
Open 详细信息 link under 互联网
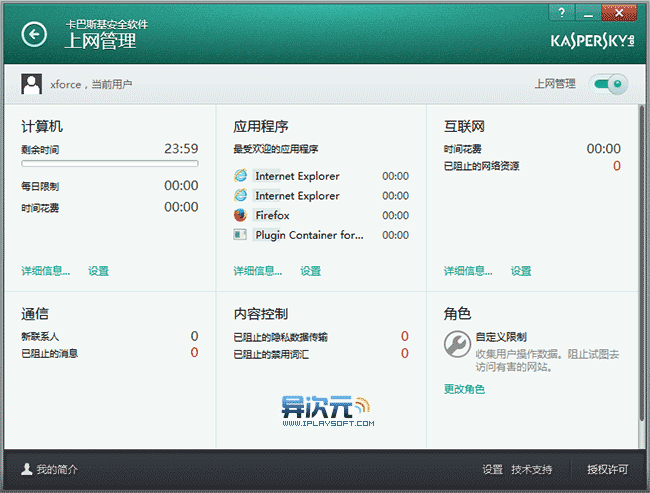[468, 271]
